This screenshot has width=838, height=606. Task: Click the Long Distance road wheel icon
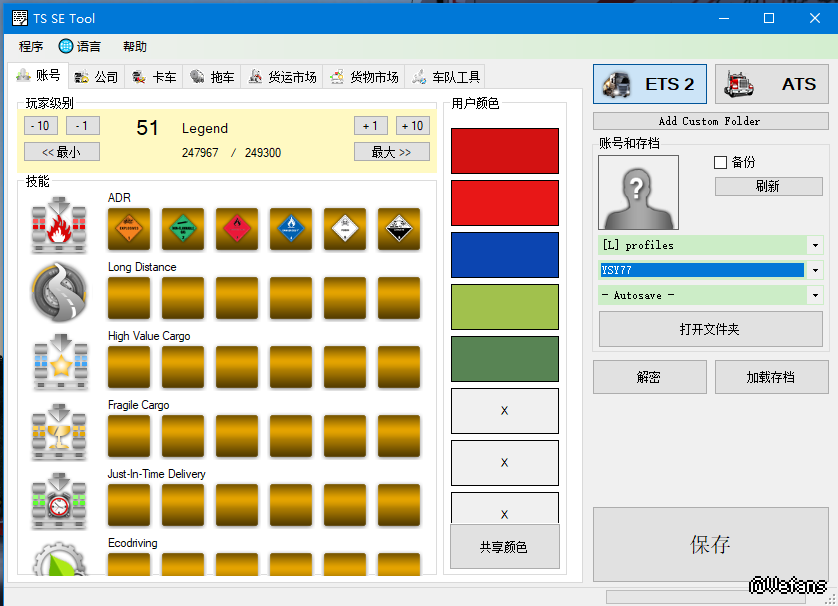59,292
